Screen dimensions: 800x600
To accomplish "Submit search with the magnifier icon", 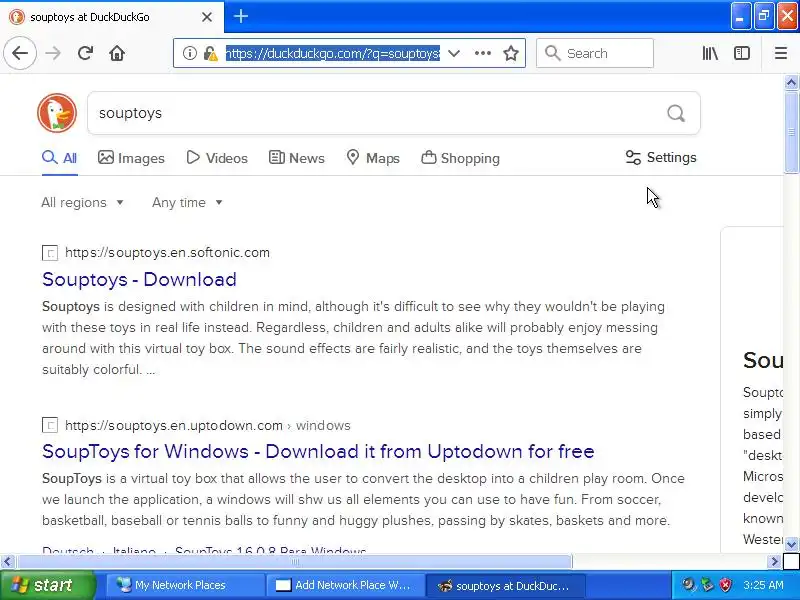I will [676, 113].
